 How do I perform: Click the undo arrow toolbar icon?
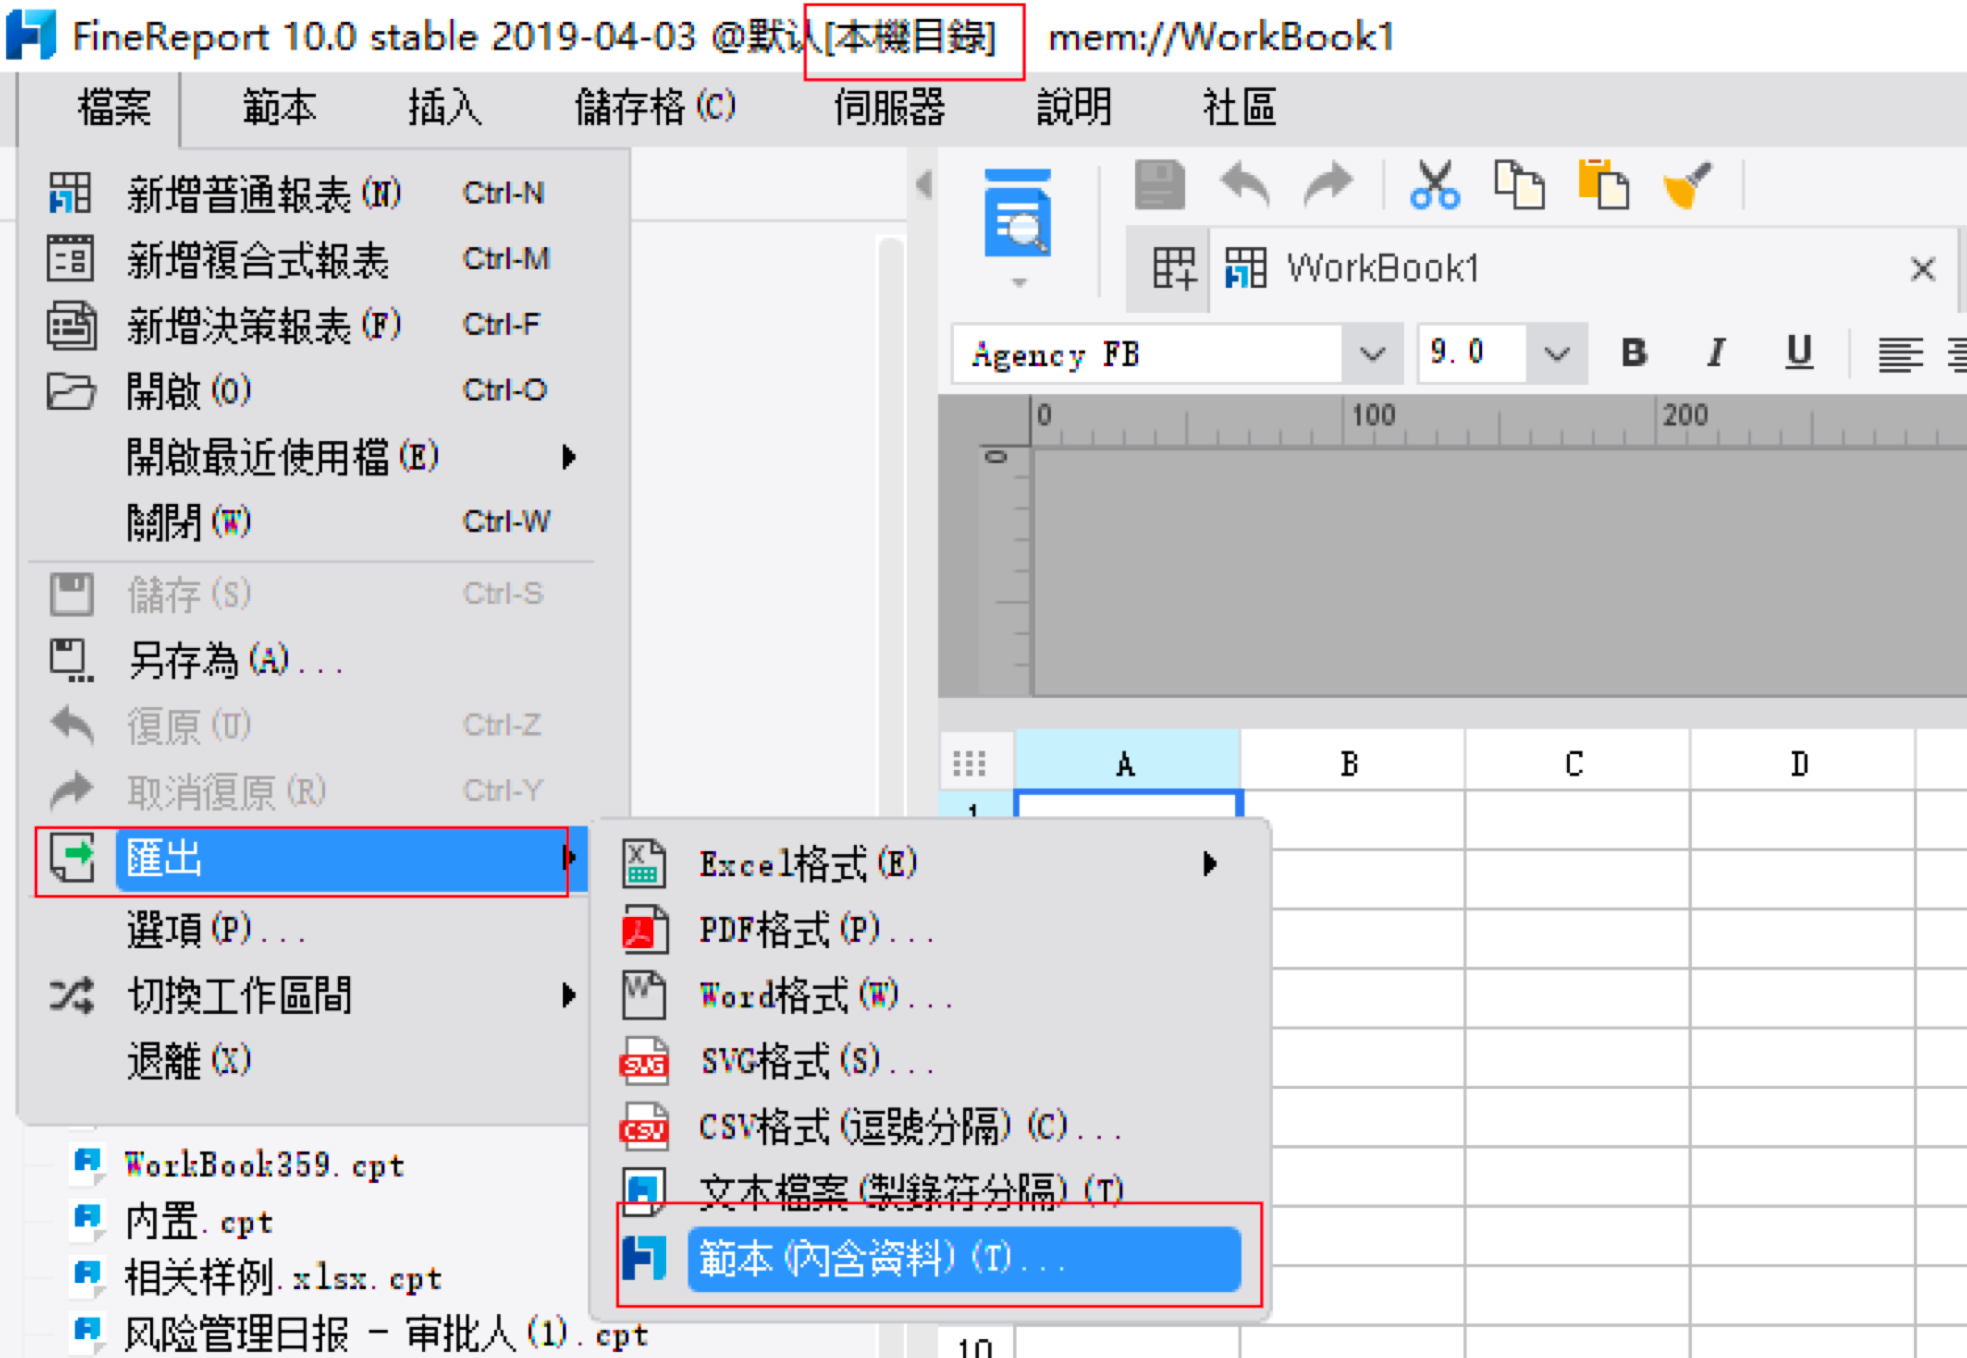pos(1245,185)
